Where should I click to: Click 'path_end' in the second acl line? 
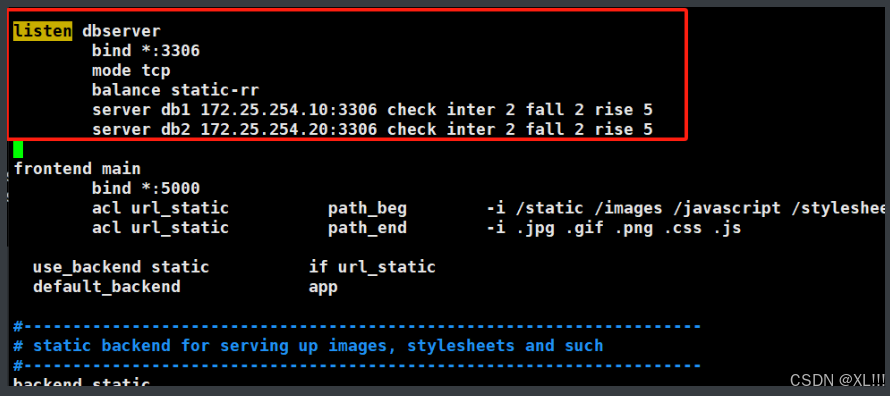[x=367, y=228]
